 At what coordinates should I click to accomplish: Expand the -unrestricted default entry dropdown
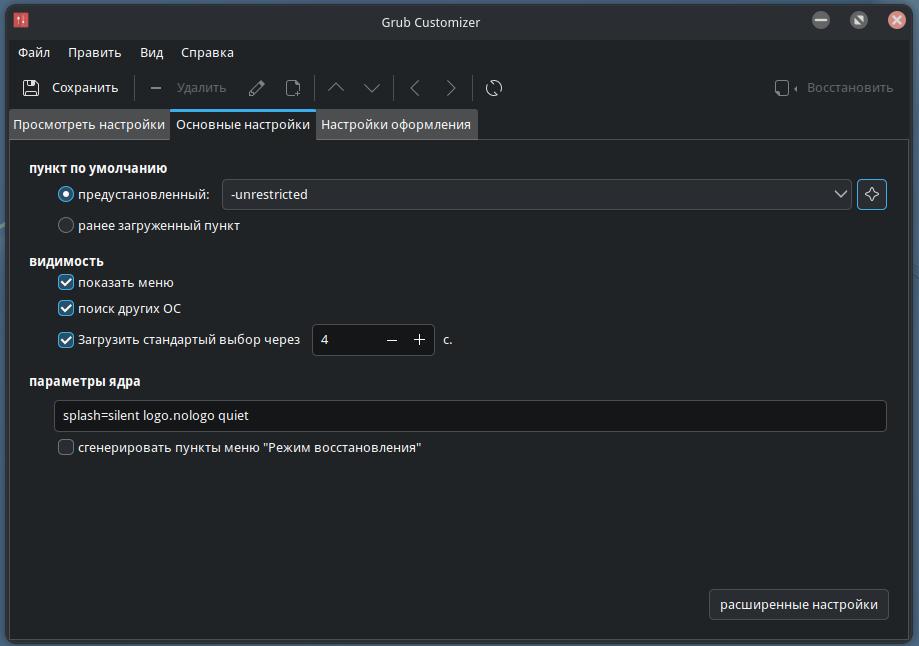(536, 195)
